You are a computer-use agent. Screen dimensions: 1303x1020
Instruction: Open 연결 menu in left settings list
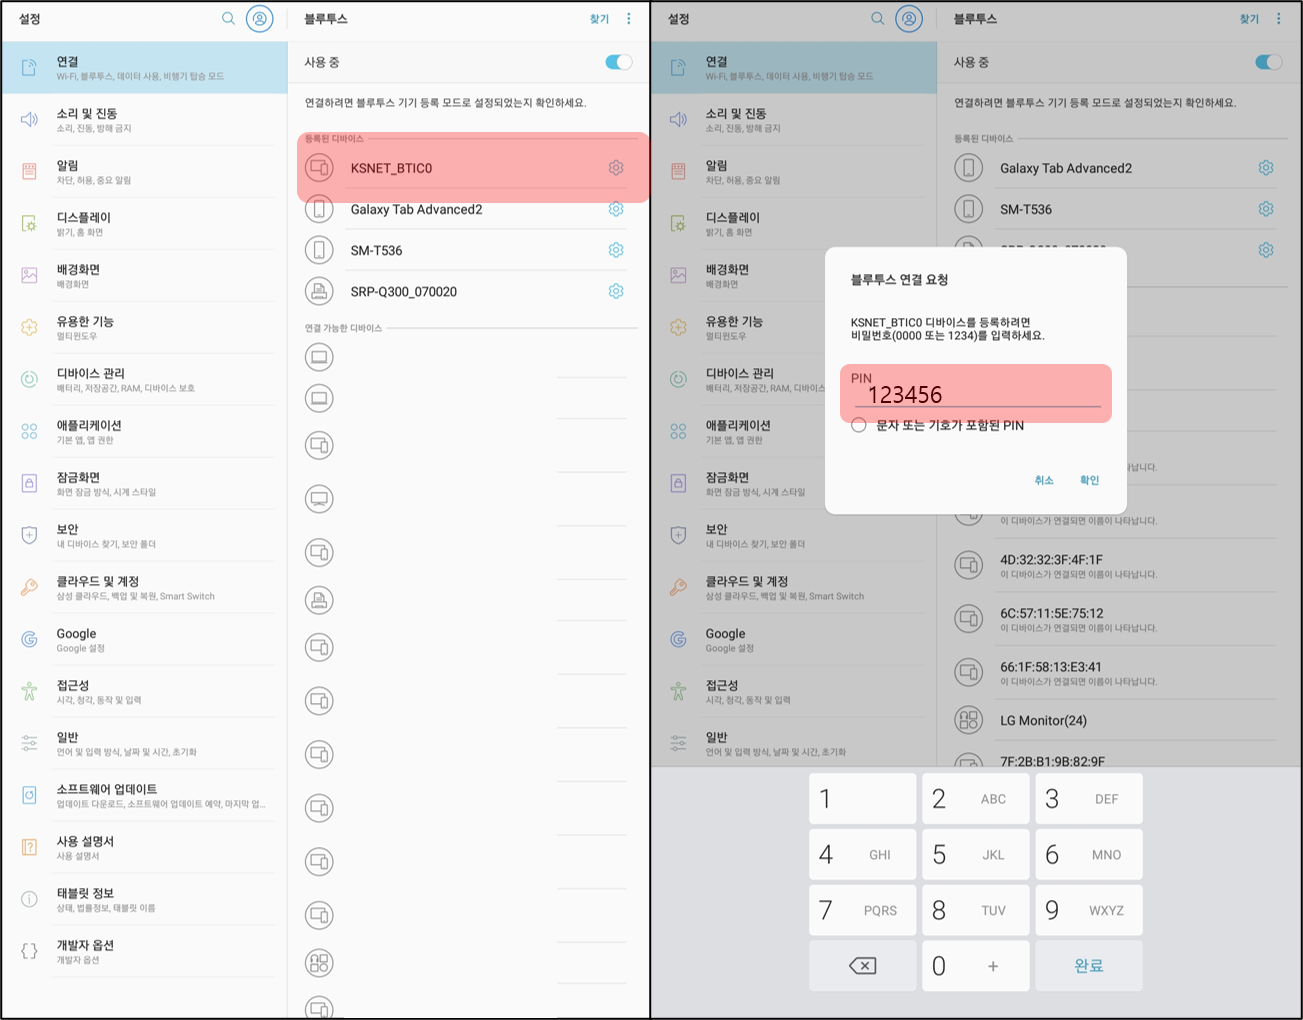pyautogui.click(x=144, y=68)
